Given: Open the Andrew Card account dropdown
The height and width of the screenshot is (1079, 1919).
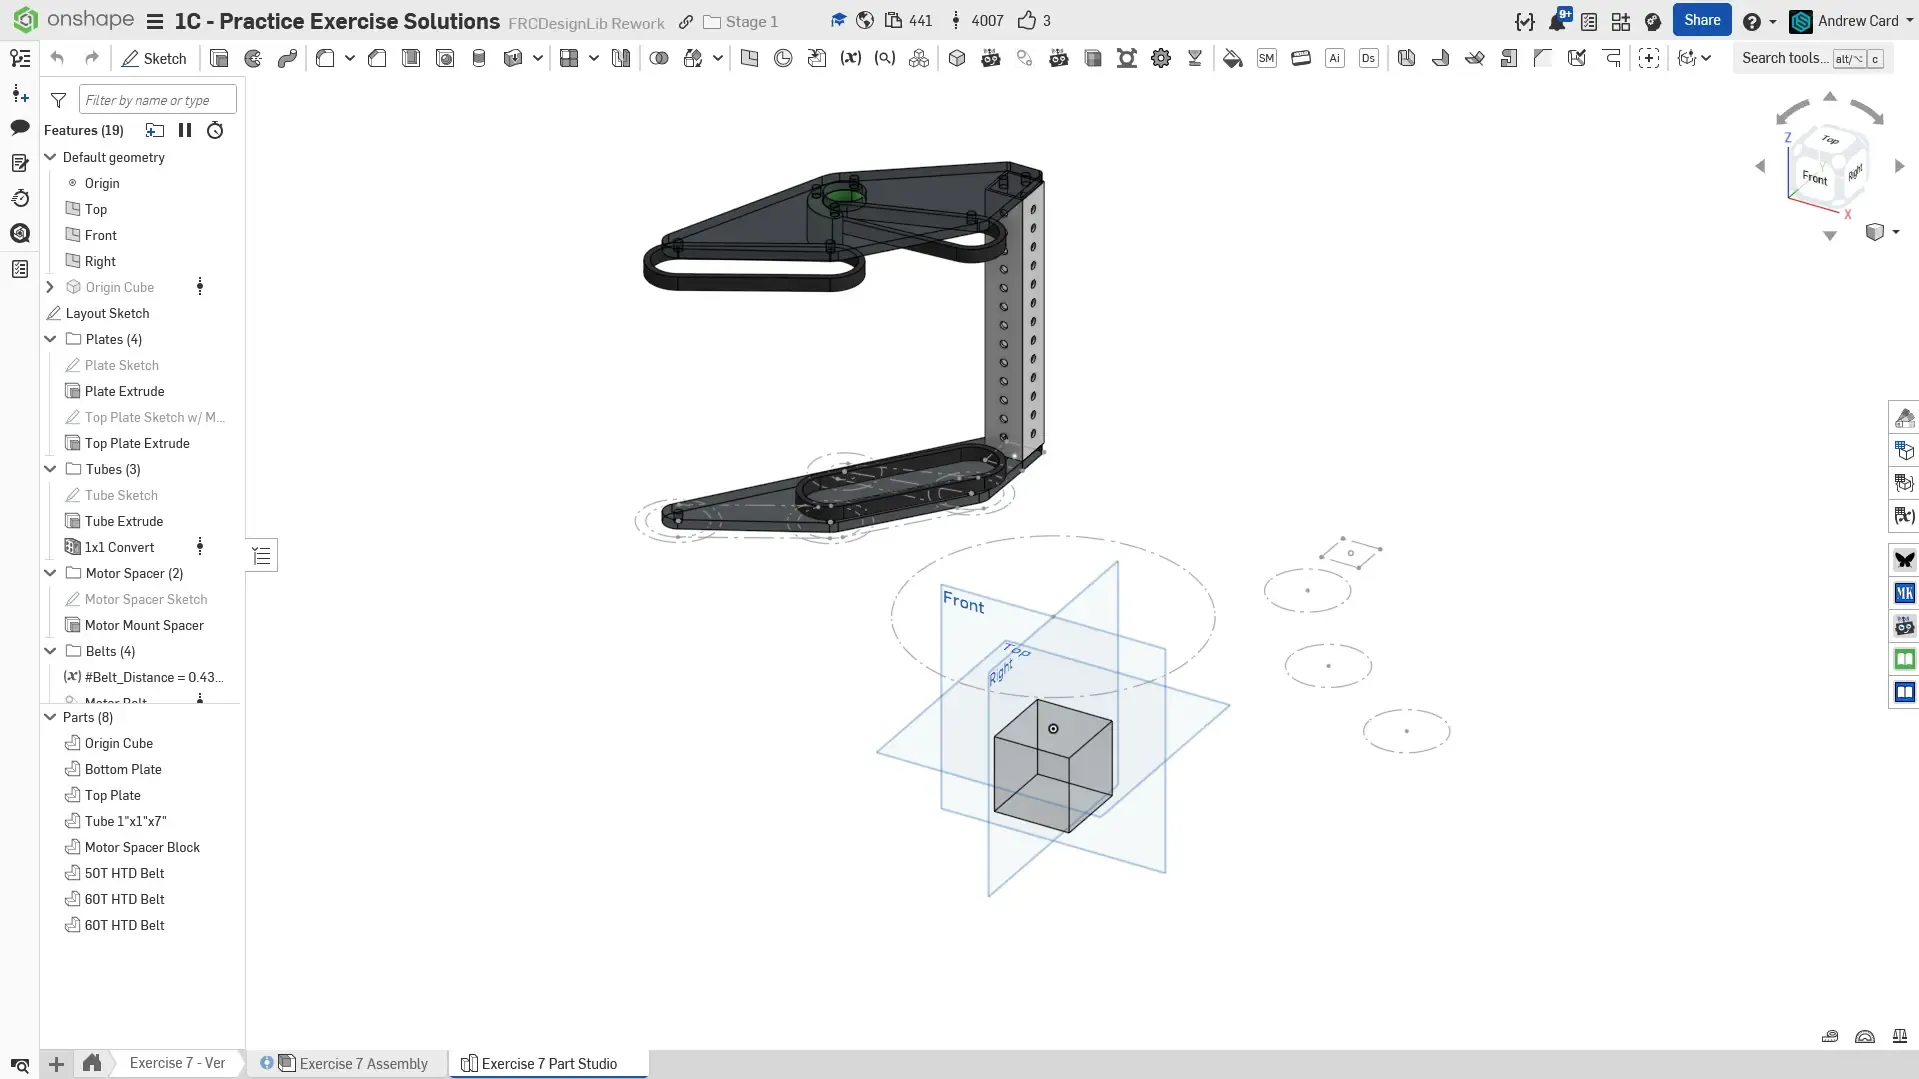Looking at the screenshot, I should (1856, 21).
